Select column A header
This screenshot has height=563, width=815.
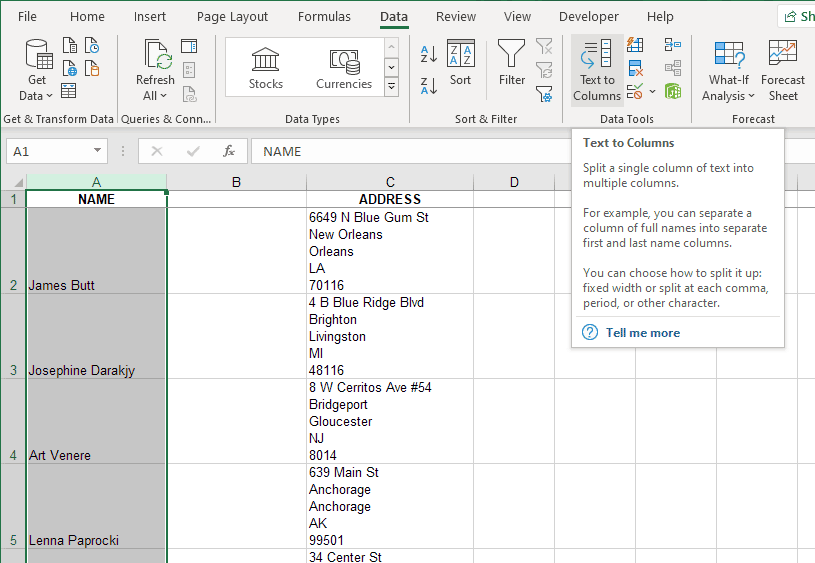96,182
